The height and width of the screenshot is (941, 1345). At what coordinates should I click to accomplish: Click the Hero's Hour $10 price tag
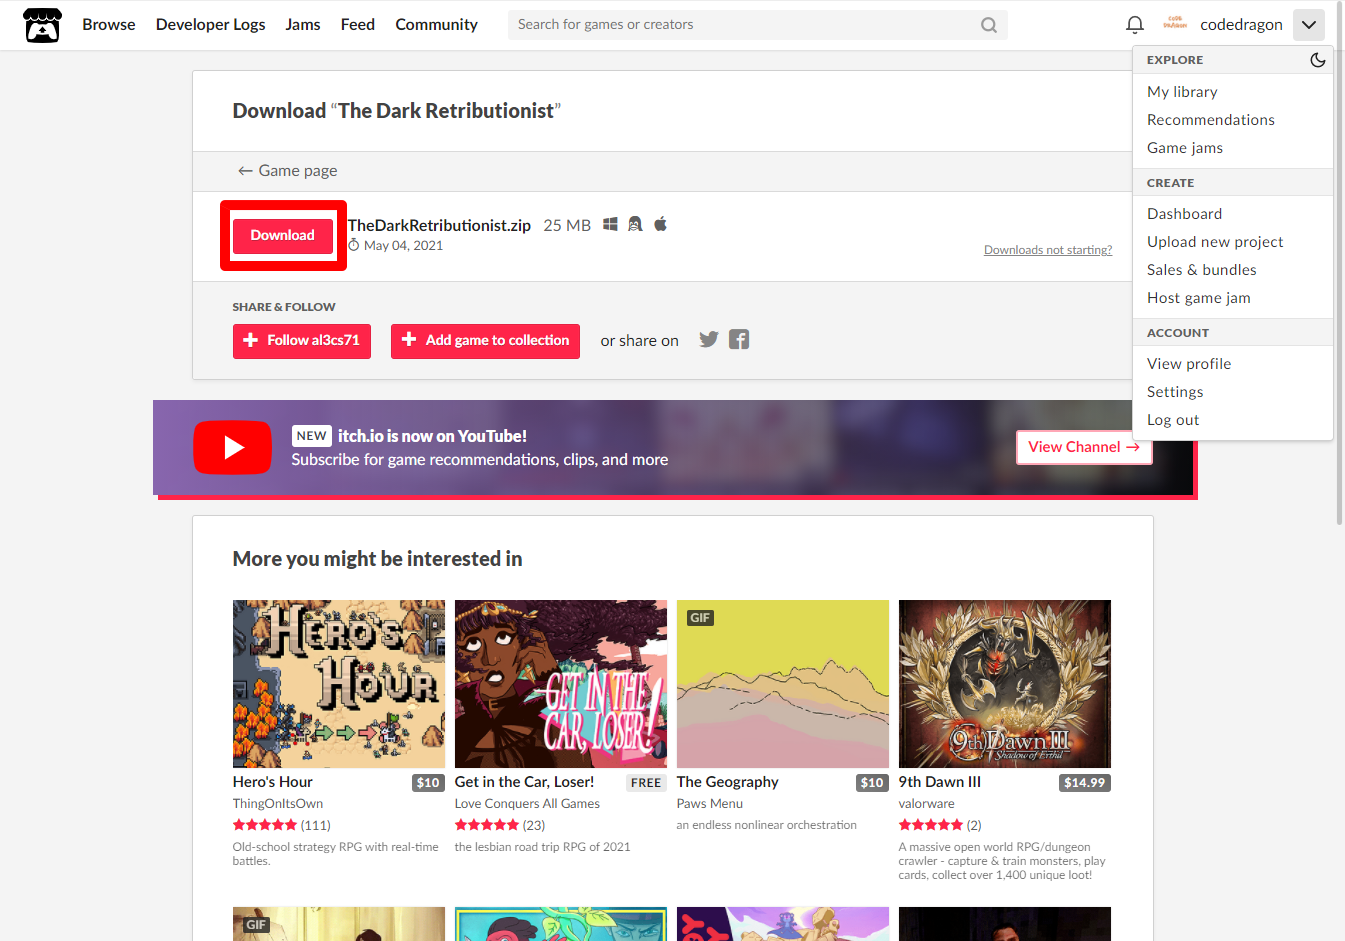pos(428,783)
